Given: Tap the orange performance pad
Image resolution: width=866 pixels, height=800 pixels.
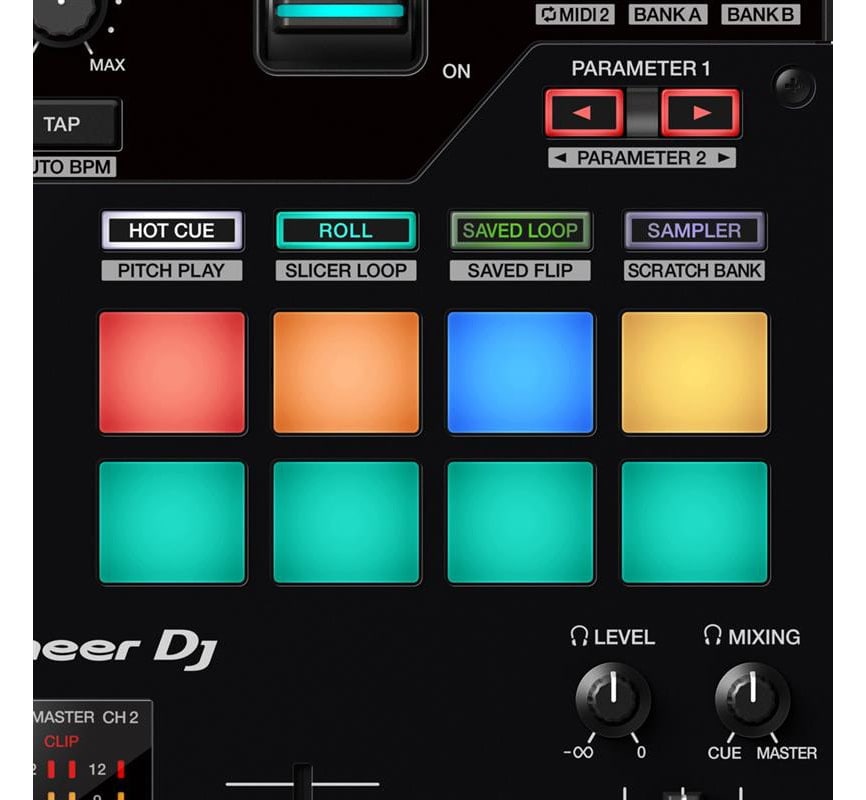Looking at the screenshot, I should tap(345, 372).
